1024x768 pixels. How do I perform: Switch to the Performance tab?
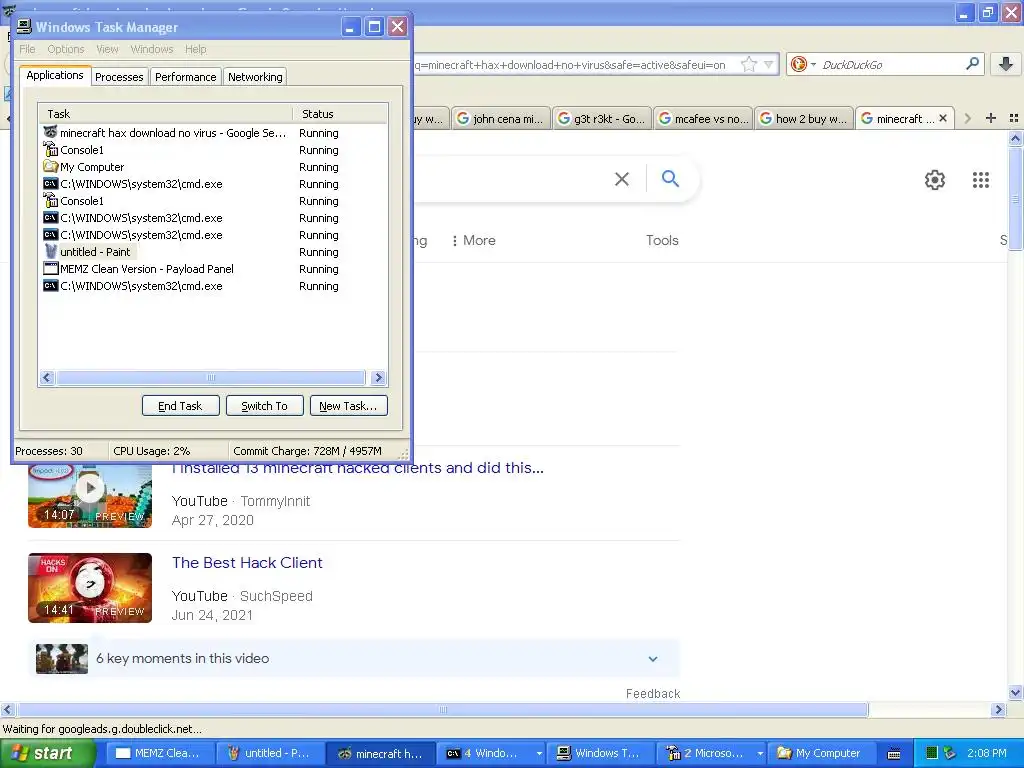[x=185, y=77]
